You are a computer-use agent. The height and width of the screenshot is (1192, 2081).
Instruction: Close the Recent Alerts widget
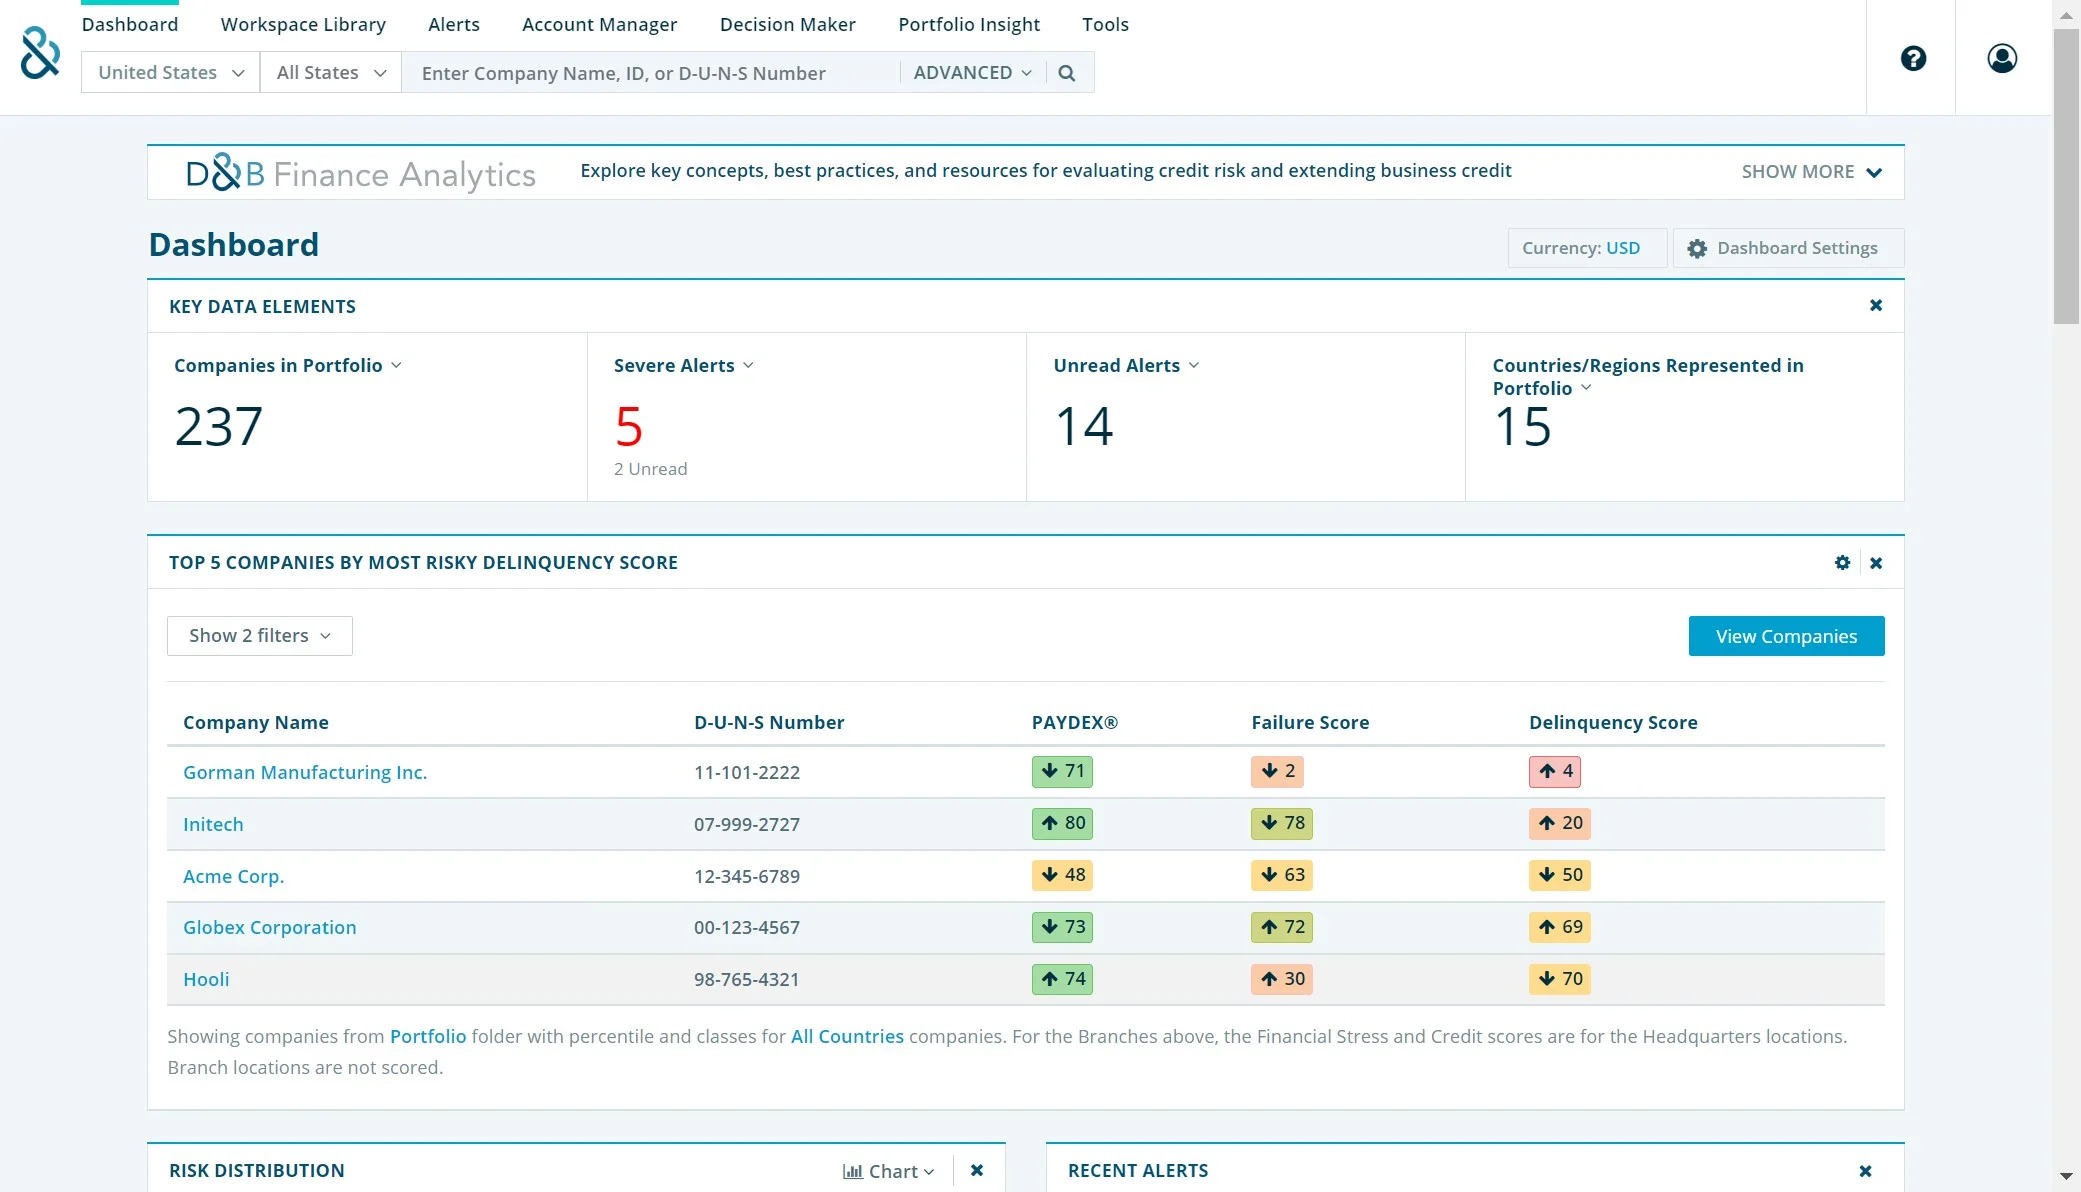1865,1171
